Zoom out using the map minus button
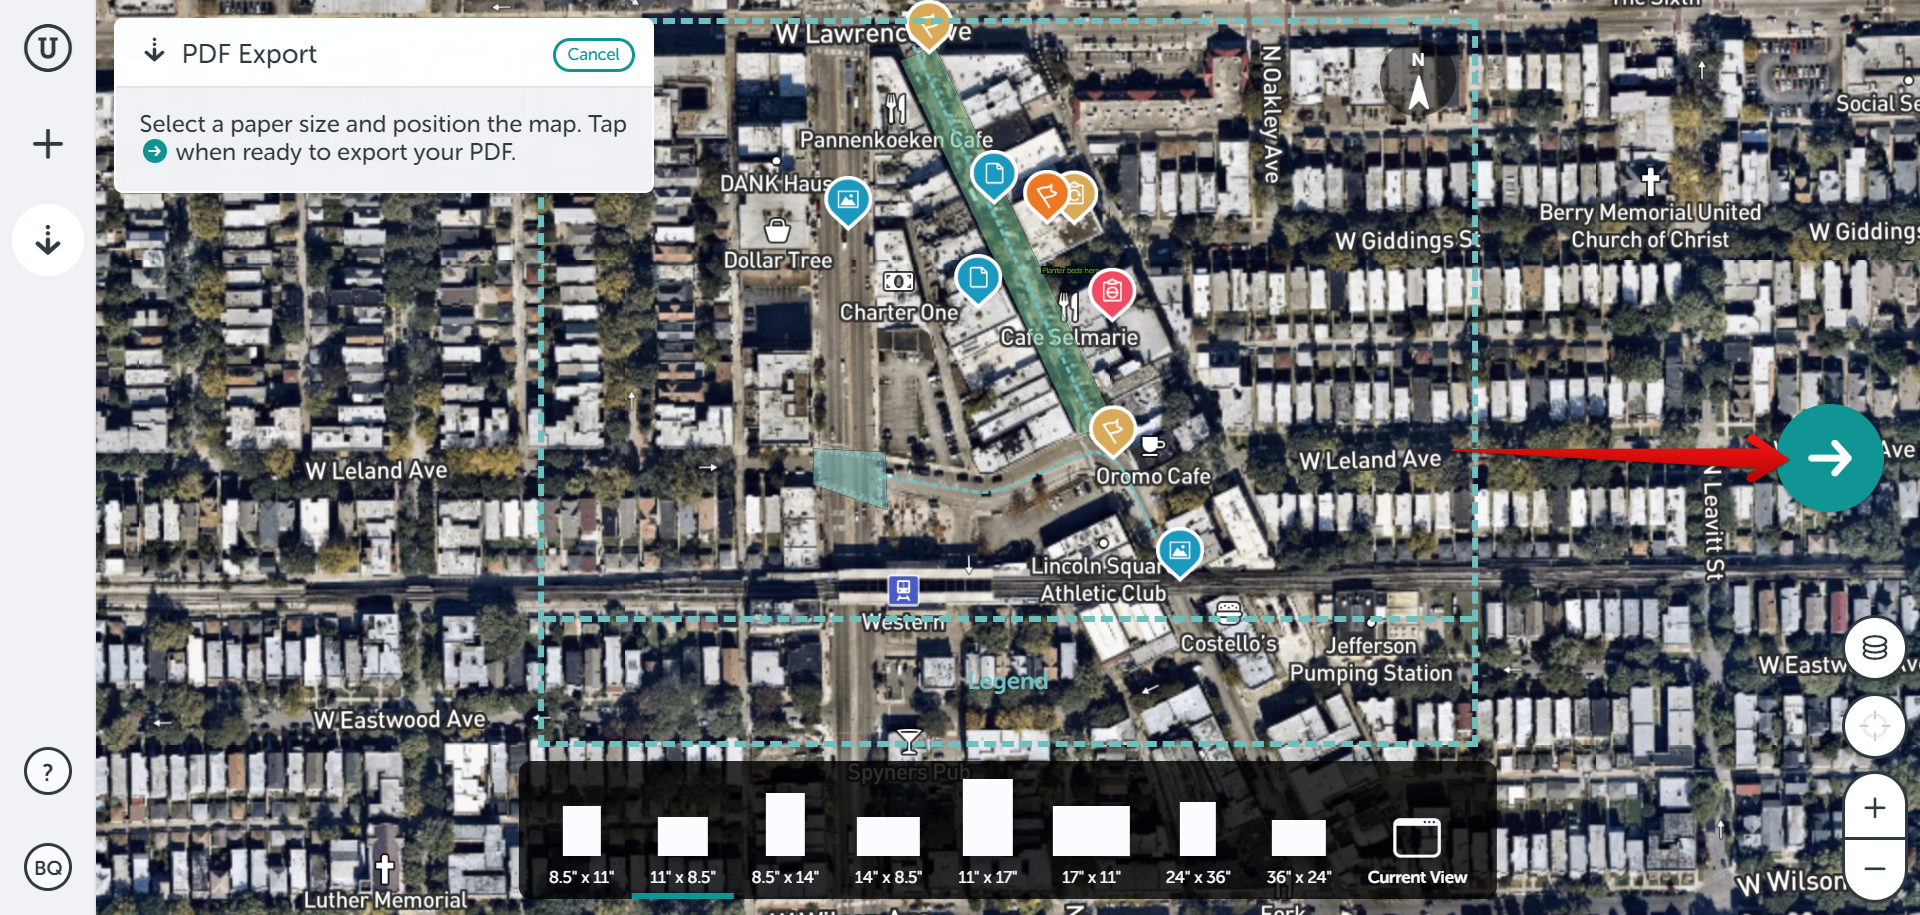1920x915 pixels. [1874, 868]
